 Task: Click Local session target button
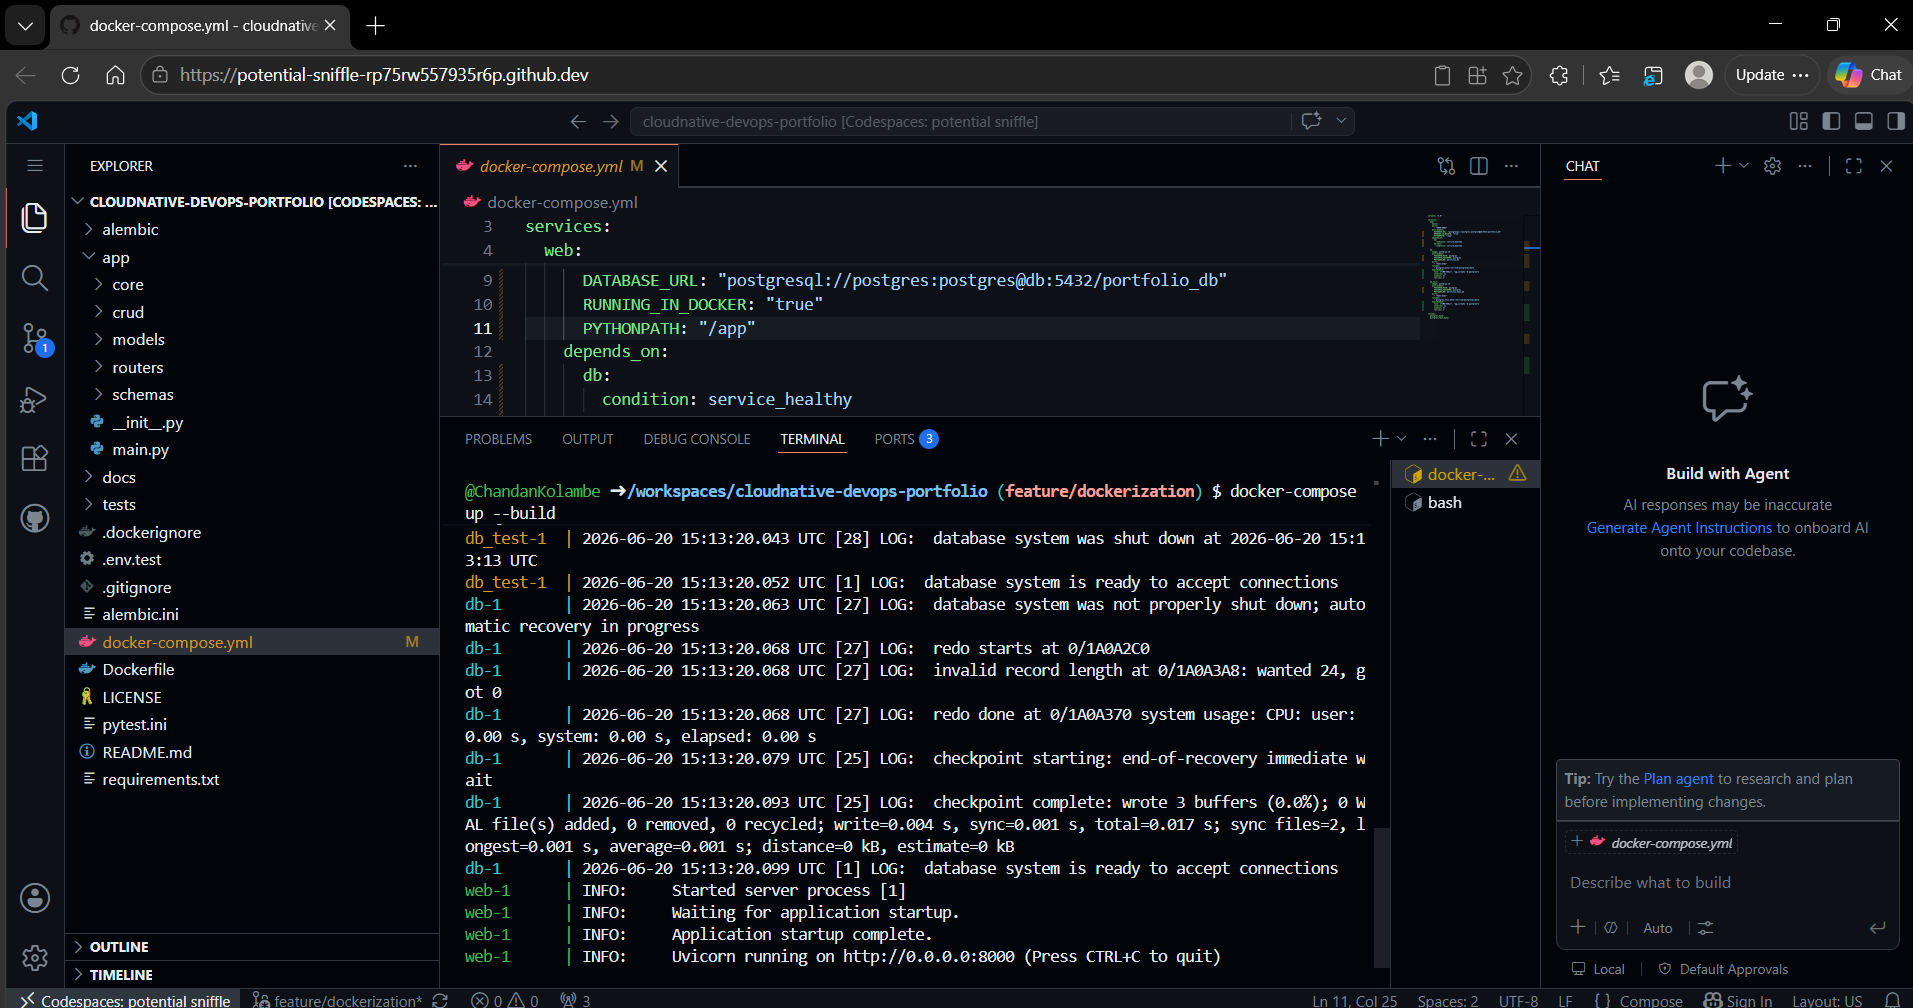(x=1598, y=969)
